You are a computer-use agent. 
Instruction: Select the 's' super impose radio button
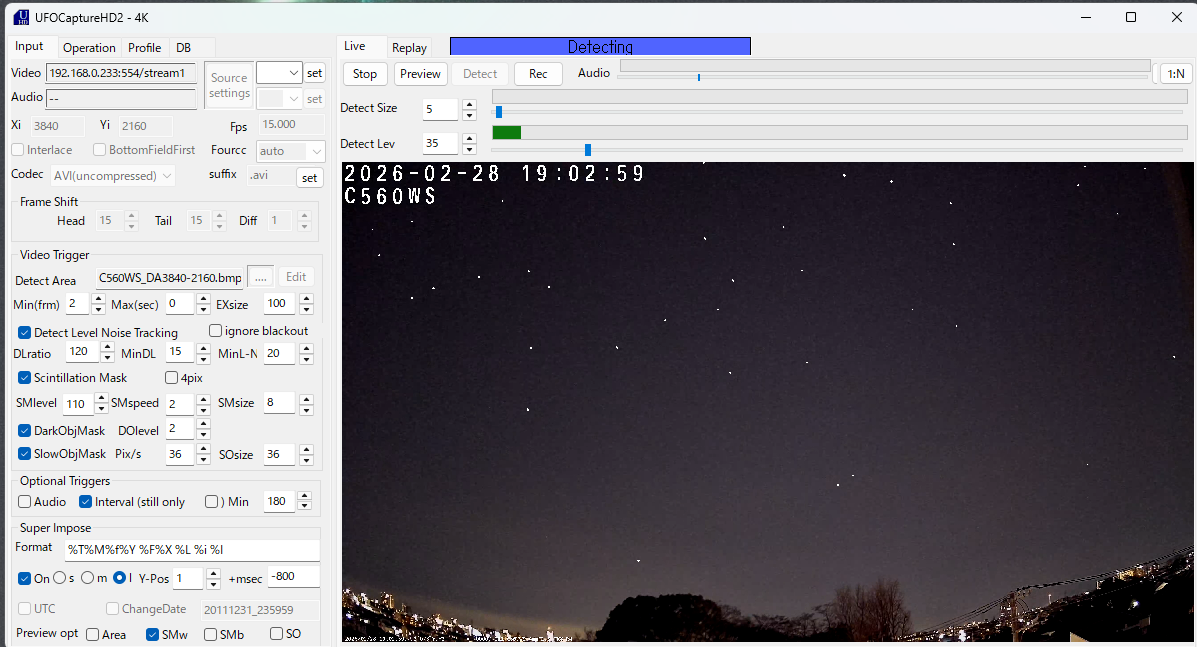tap(59, 578)
